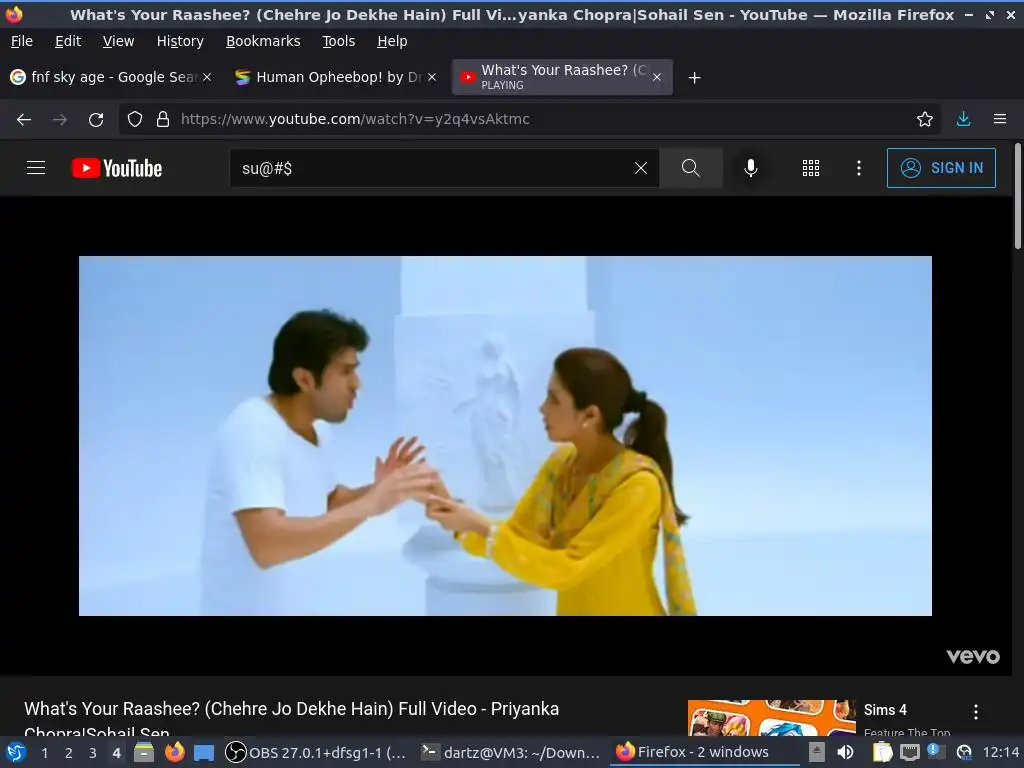Image resolution: width=1024 pixels, height=768 pixels.
Task: Switch to workspace 3
Action: click(93, 753)
